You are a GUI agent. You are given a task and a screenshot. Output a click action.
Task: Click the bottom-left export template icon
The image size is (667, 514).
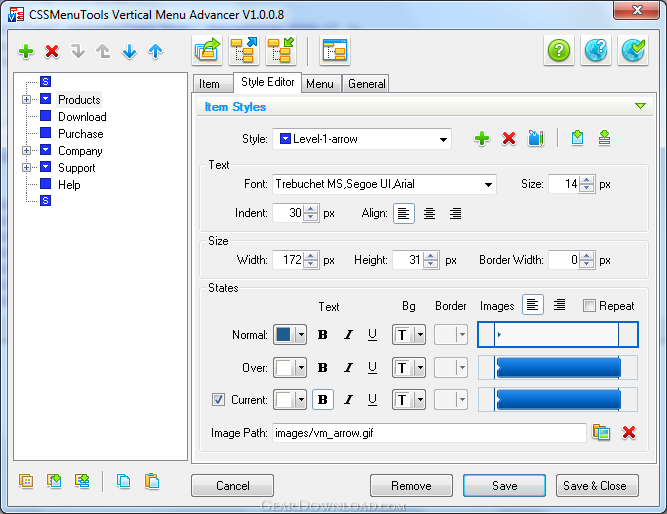coord(82,481)
